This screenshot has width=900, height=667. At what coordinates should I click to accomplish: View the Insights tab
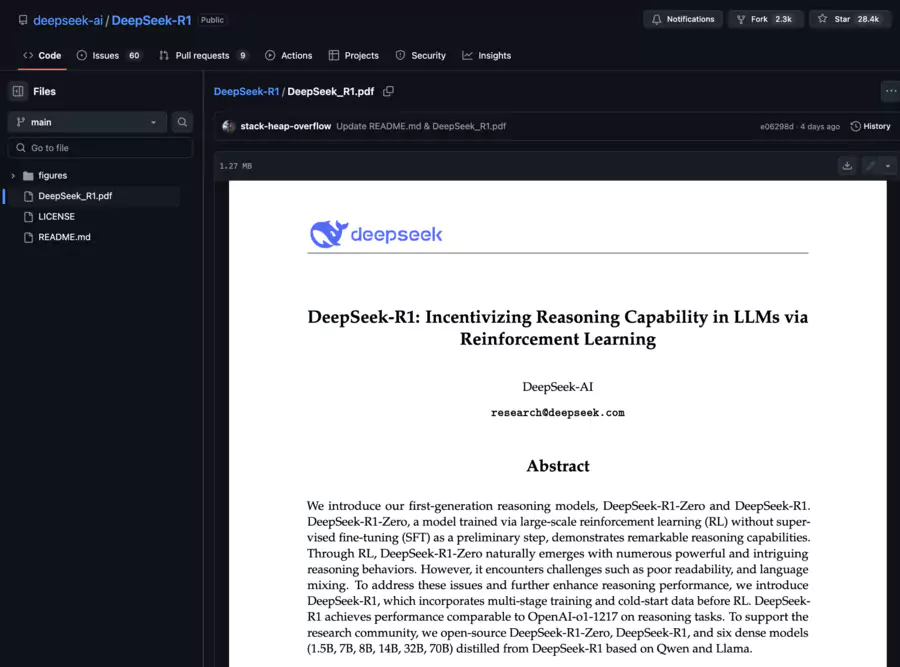[x=487, y=56]
